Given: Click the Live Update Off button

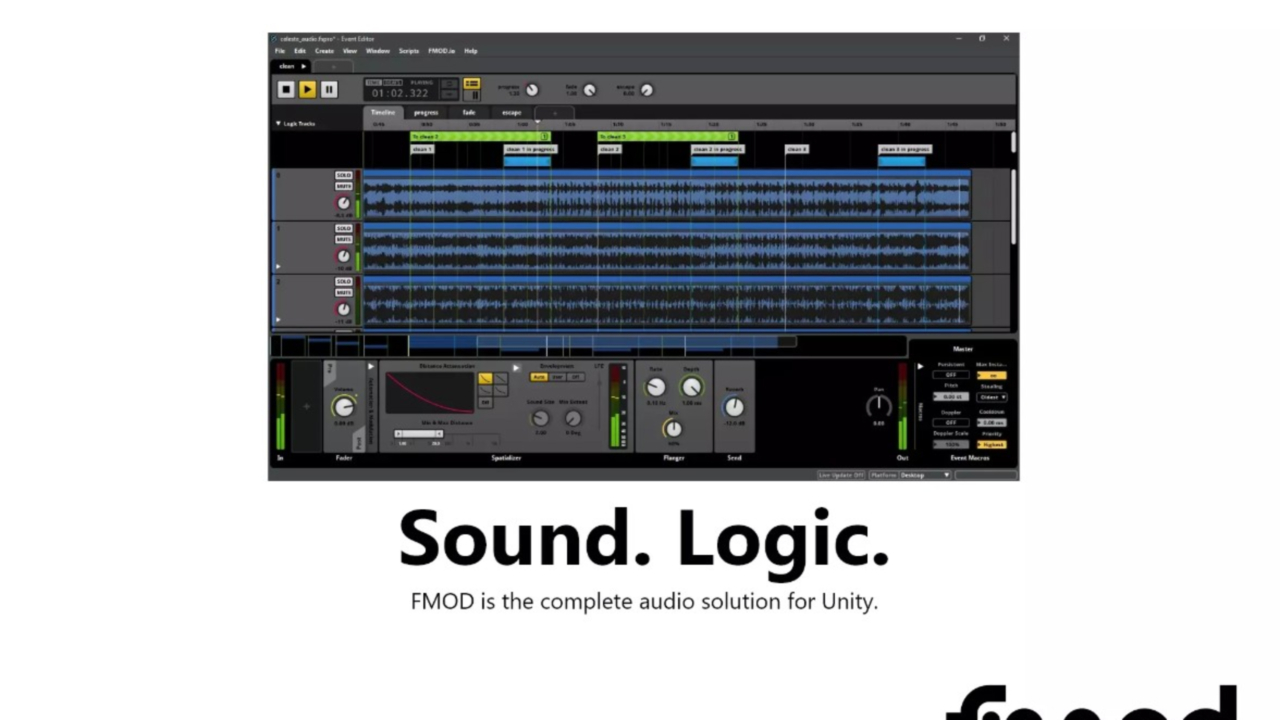Looking at the screenshot, I should tap(841, 475).
